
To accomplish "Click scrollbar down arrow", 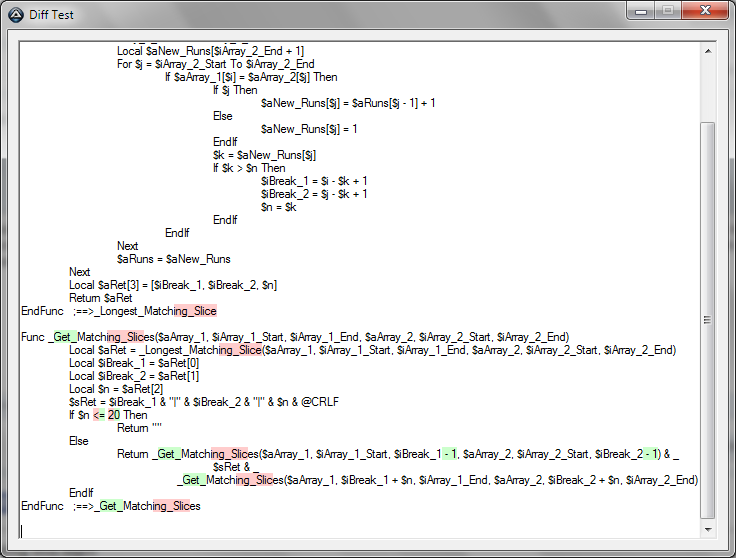I will point(708,529).
